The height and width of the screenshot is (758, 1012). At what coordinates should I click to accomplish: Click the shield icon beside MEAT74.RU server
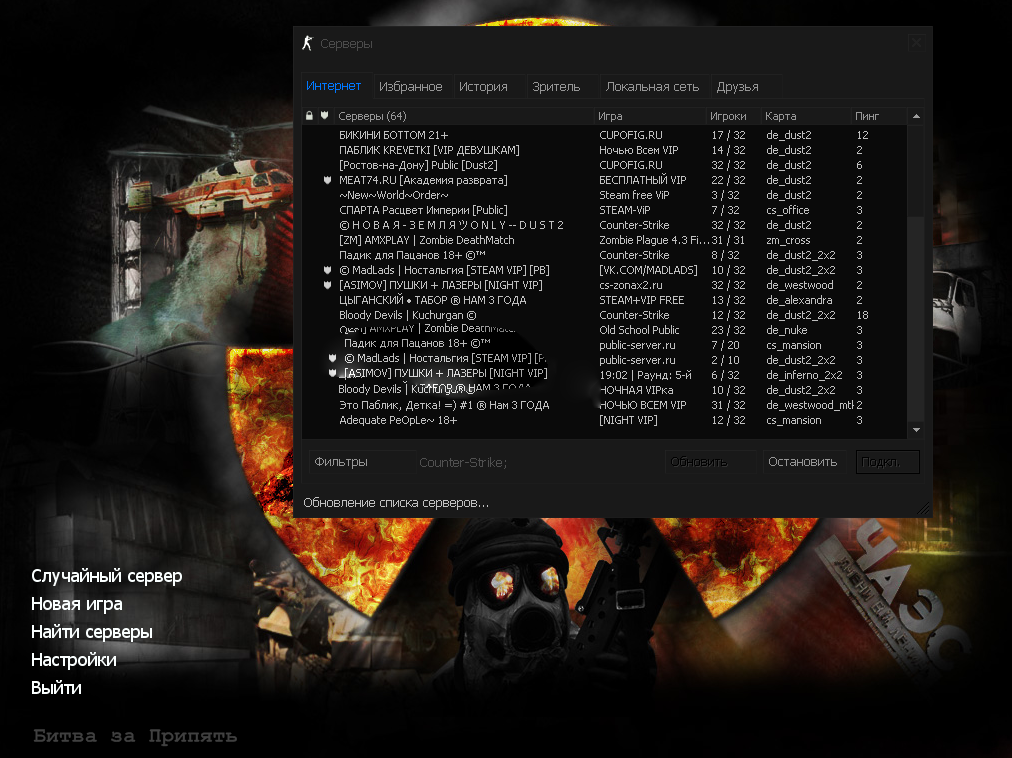click(327, 180)
